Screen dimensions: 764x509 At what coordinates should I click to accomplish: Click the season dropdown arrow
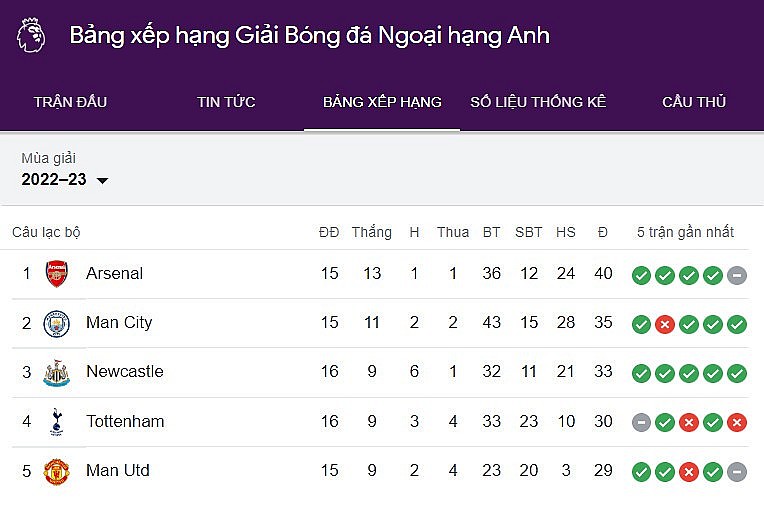(x=102, y=181)
